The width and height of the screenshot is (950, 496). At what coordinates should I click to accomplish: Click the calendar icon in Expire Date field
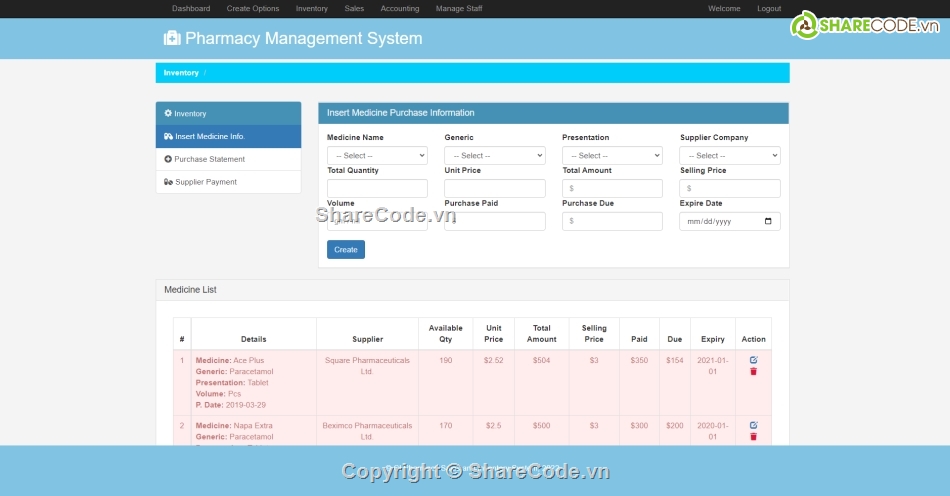[768, 221]
